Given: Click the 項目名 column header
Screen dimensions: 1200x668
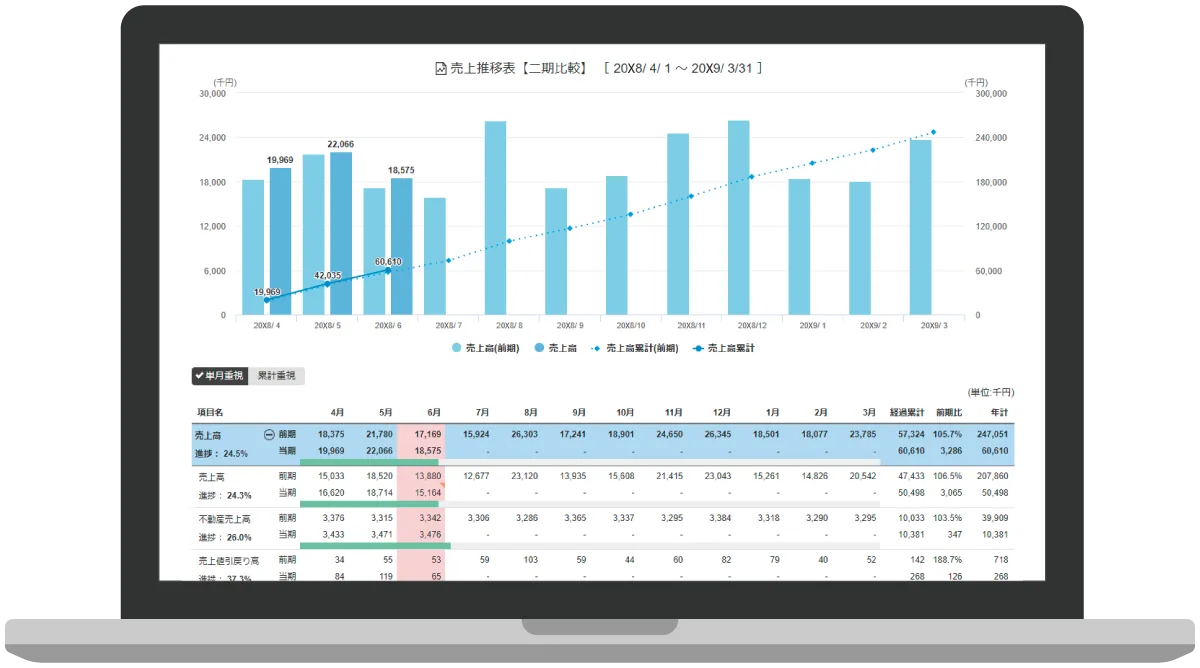Looking at the screenshot, I should pos(210,411).
